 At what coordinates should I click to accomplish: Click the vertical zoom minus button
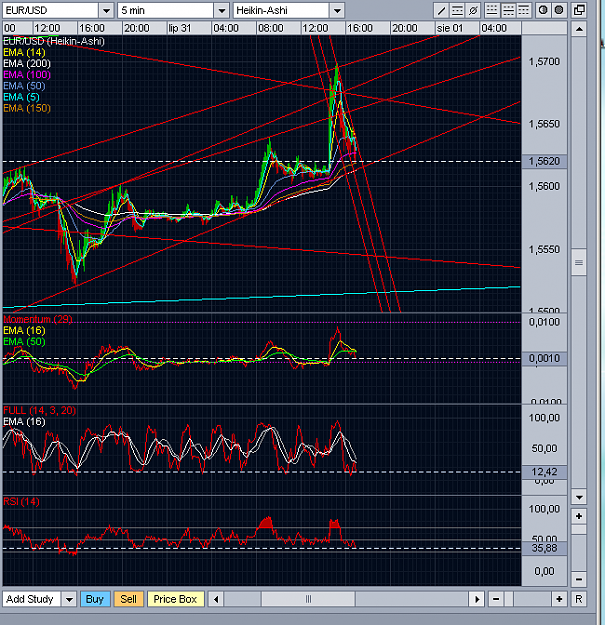[x=579, y=579]
